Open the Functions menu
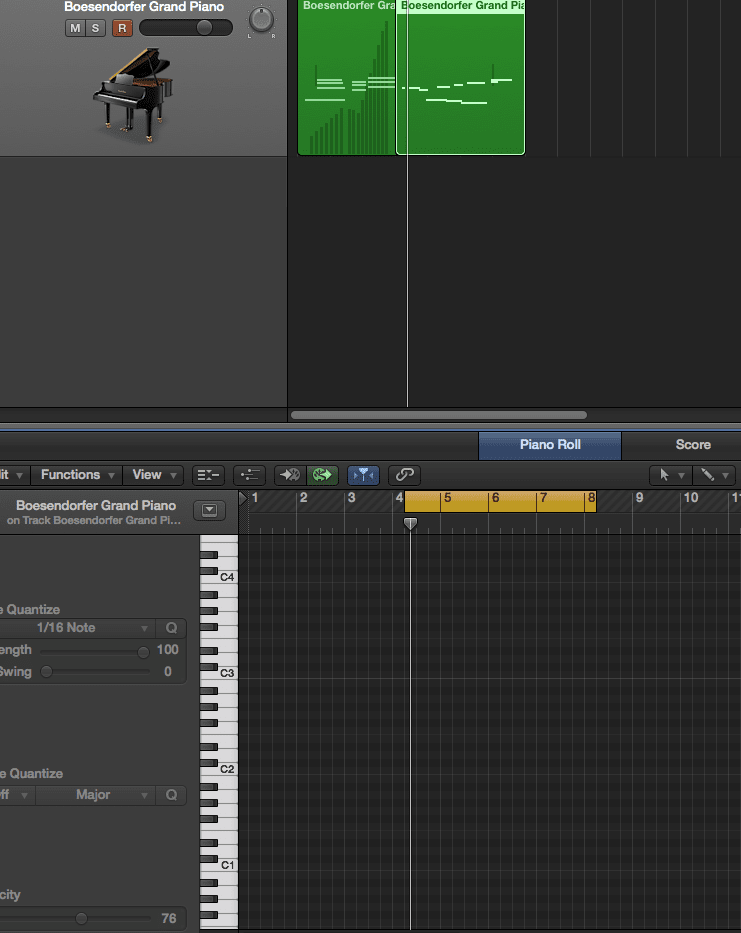Image resolution: width=741 pixels, height=933 pixels. (77, 475)
